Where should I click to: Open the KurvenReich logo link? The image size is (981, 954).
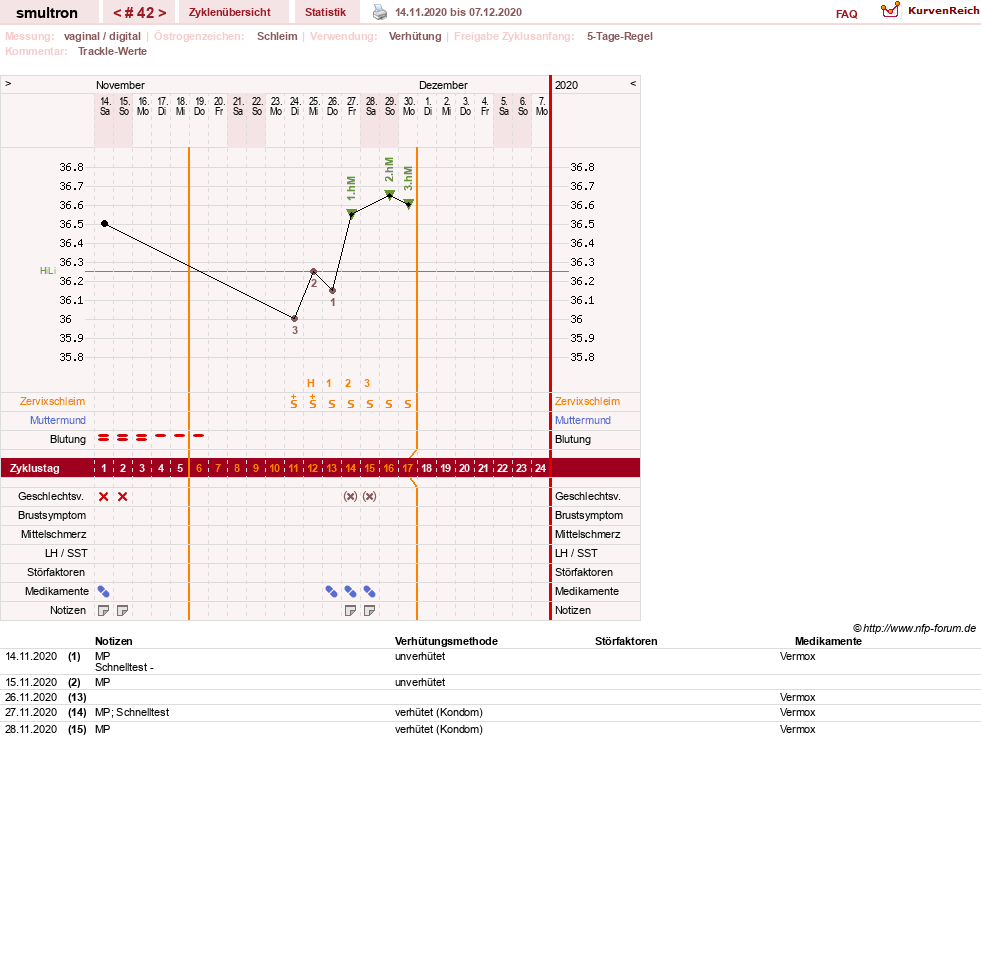[x=929, y=11]
